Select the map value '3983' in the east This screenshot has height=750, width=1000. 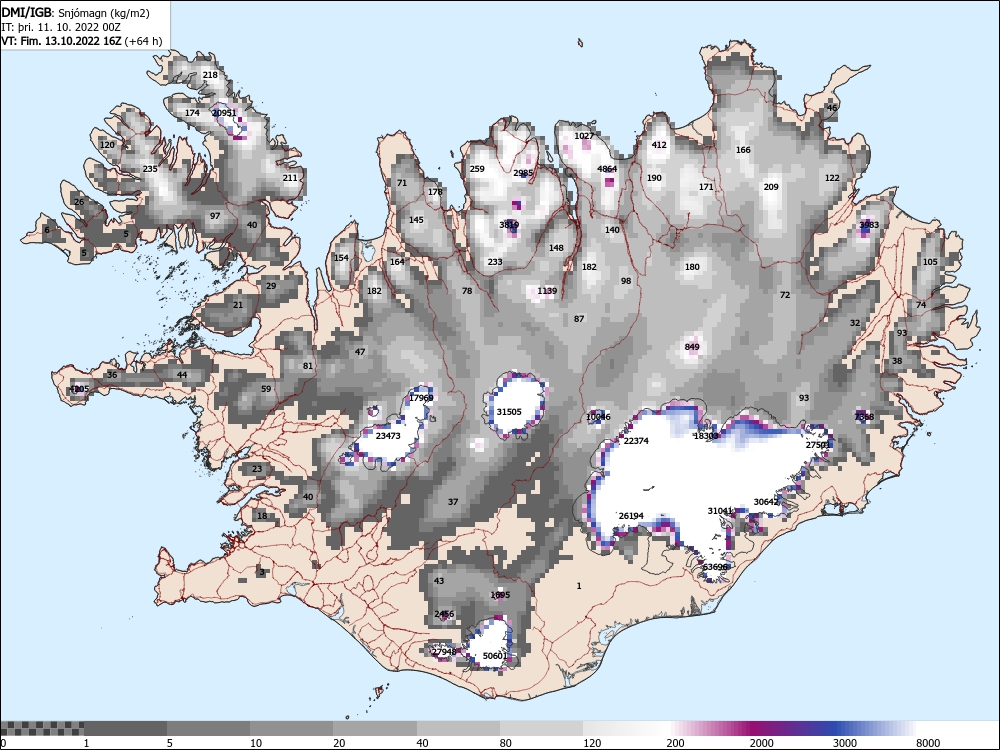[869, 225]
